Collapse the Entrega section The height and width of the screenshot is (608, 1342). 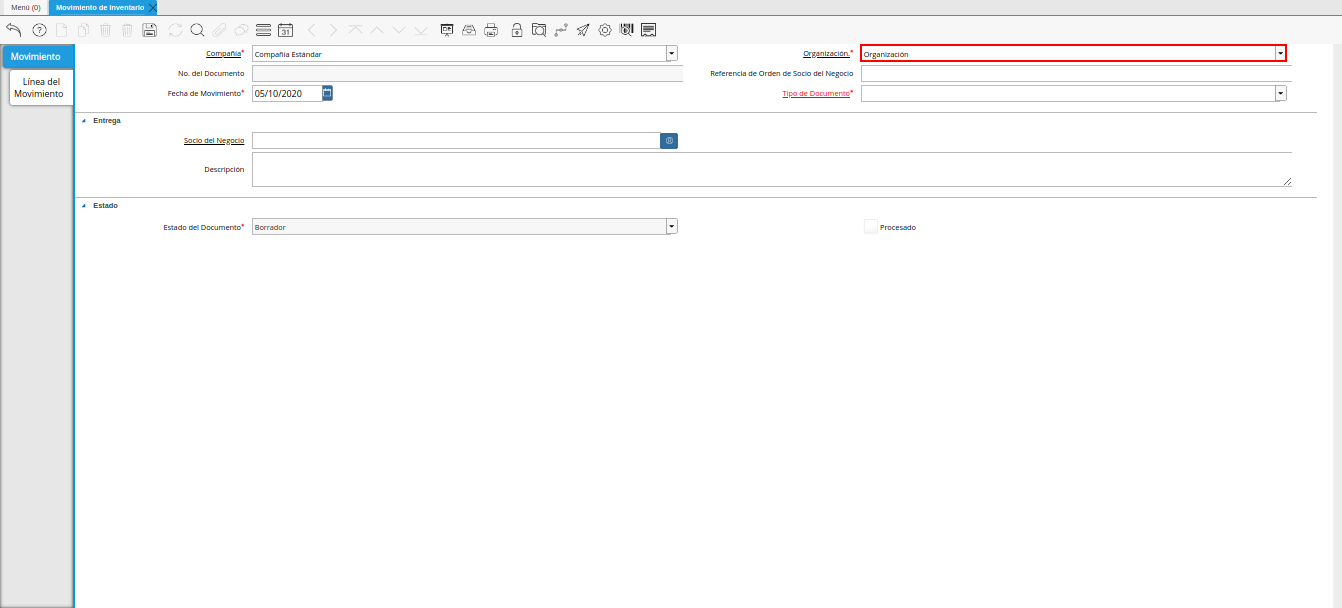pos(84,120)
